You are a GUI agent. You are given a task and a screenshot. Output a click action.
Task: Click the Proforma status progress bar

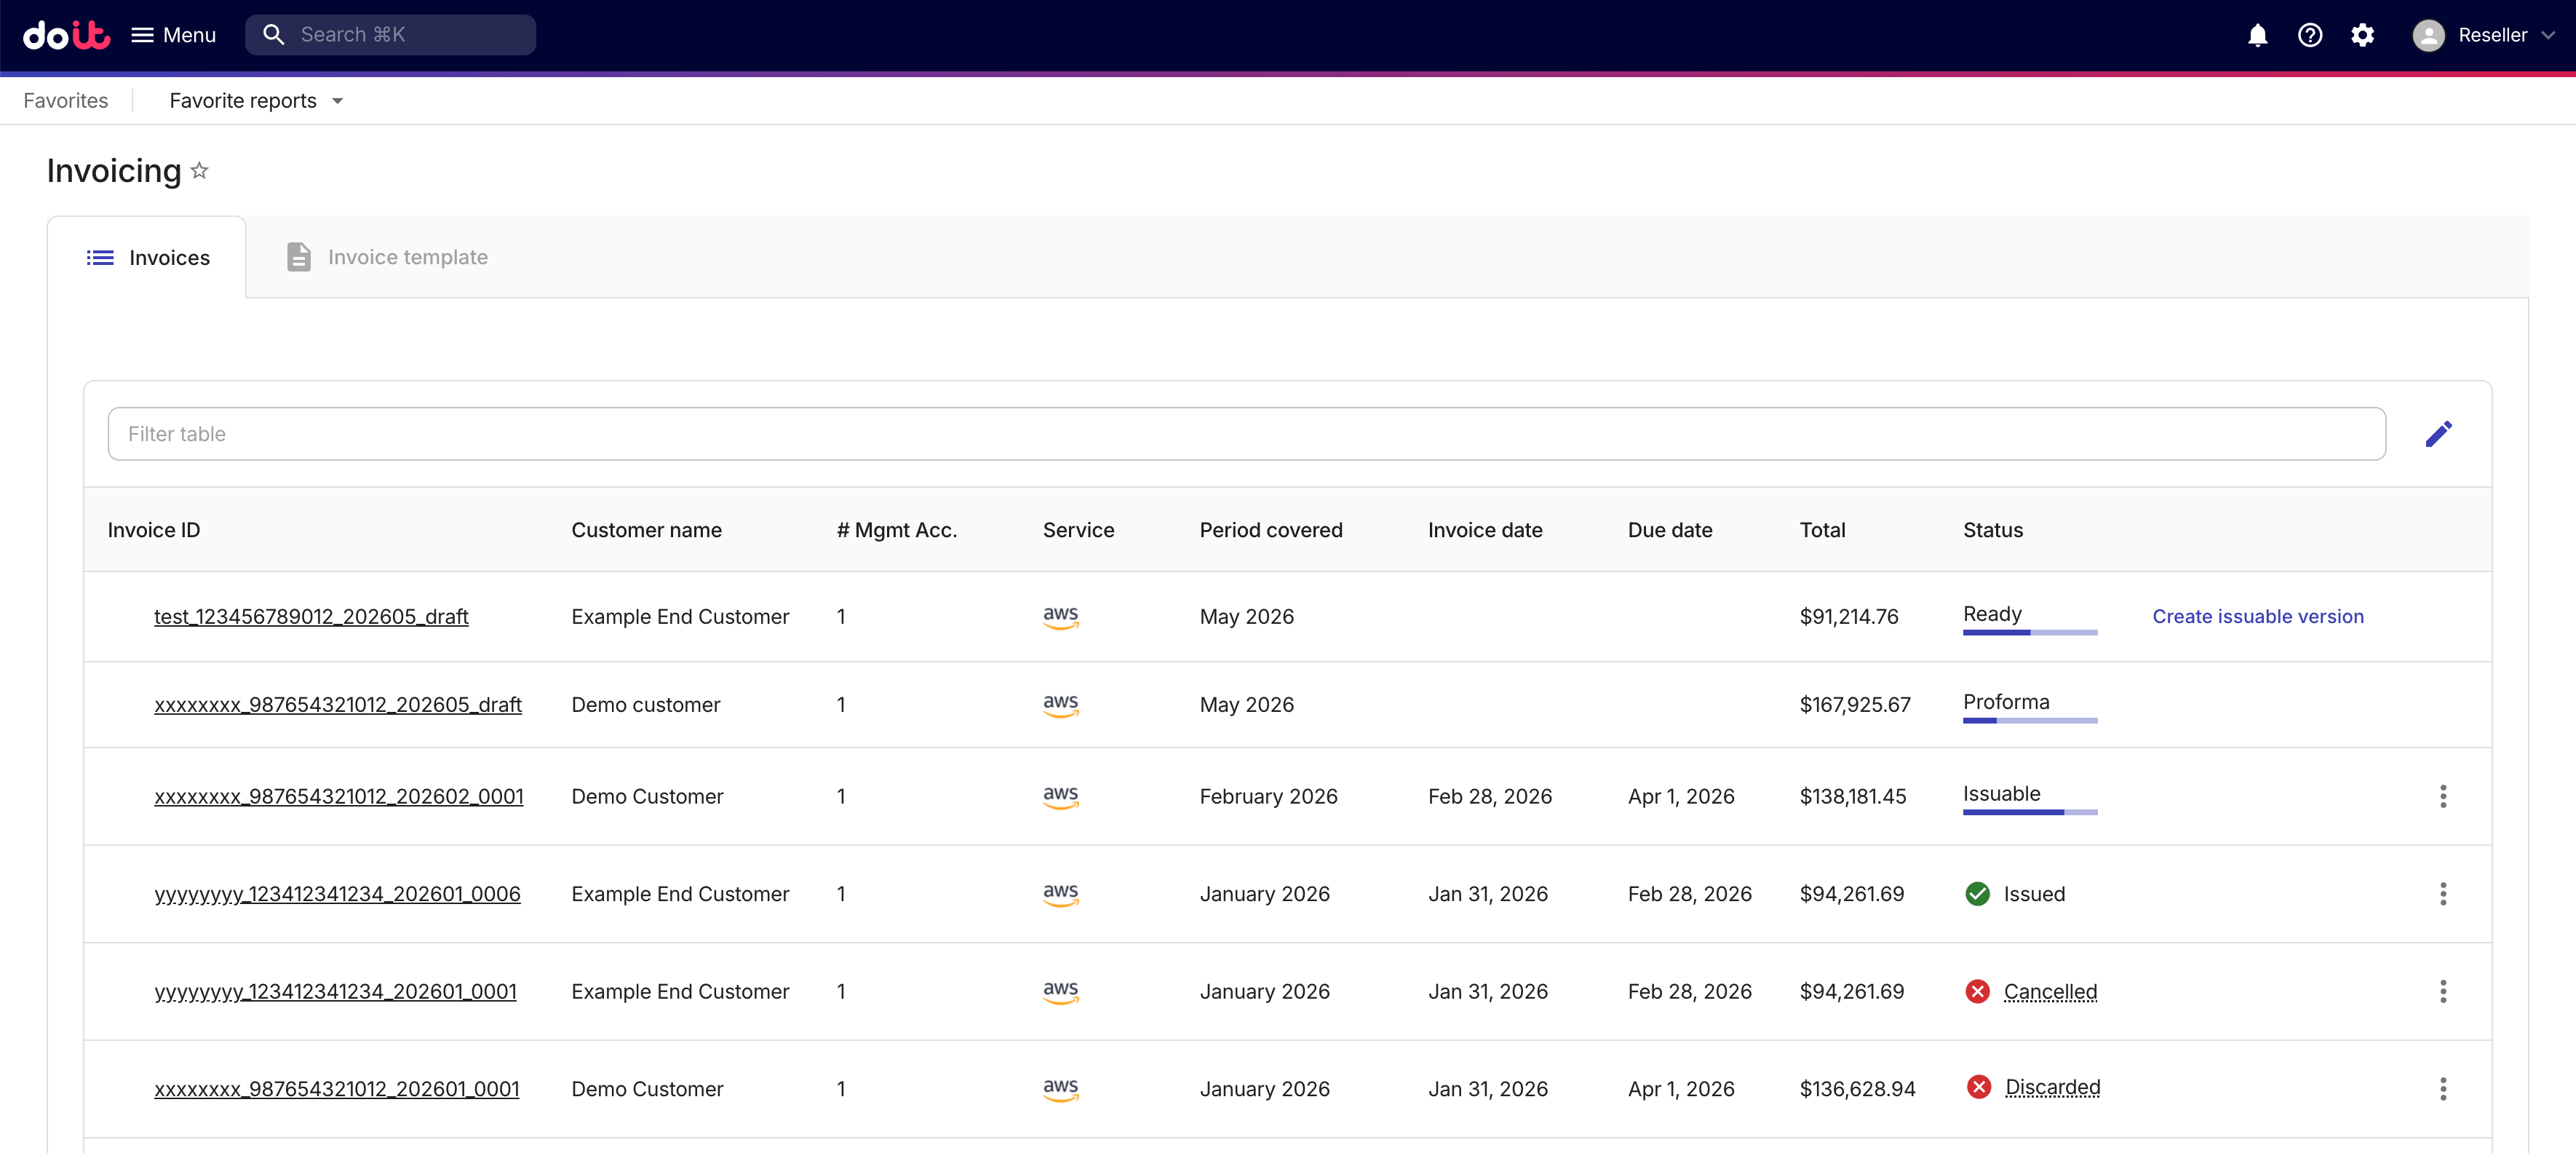pos(2029,720)
